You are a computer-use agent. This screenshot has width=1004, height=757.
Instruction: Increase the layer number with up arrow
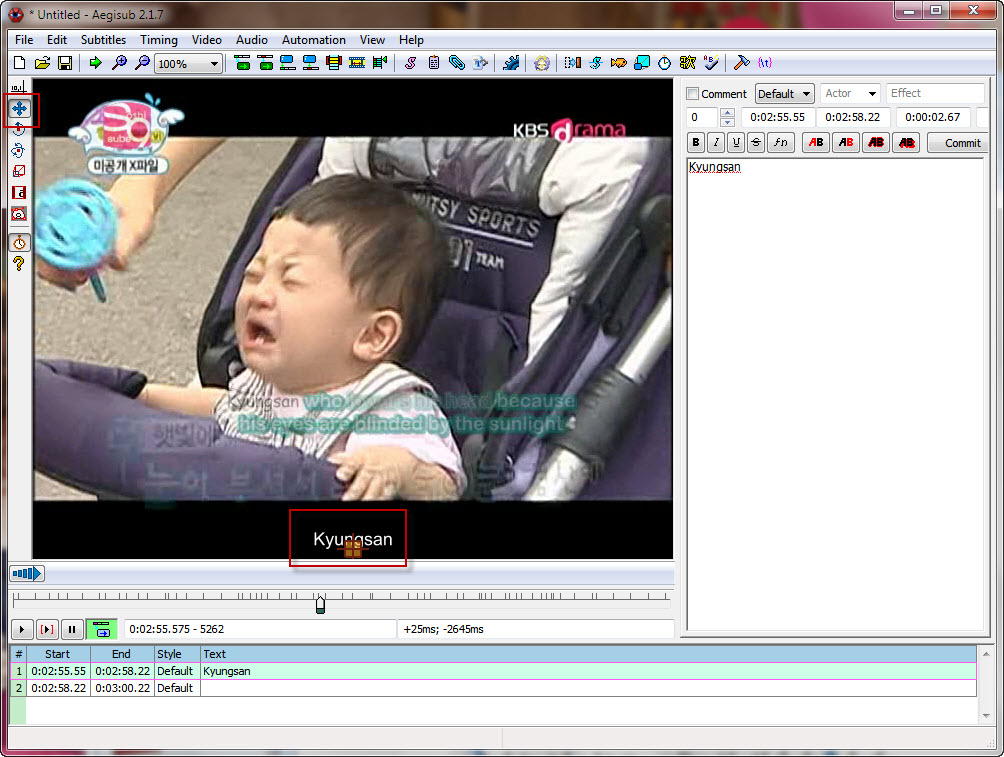(x=727, y=113)
